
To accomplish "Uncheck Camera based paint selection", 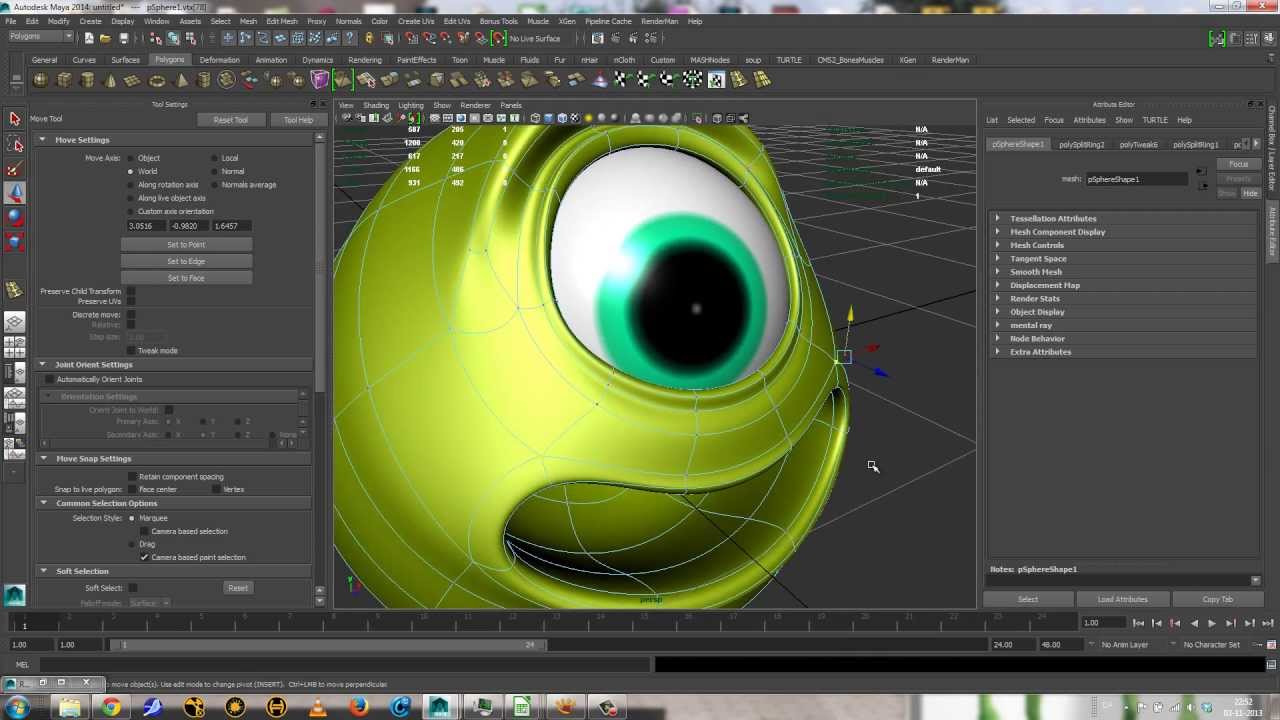I will [x=145, y=557].
